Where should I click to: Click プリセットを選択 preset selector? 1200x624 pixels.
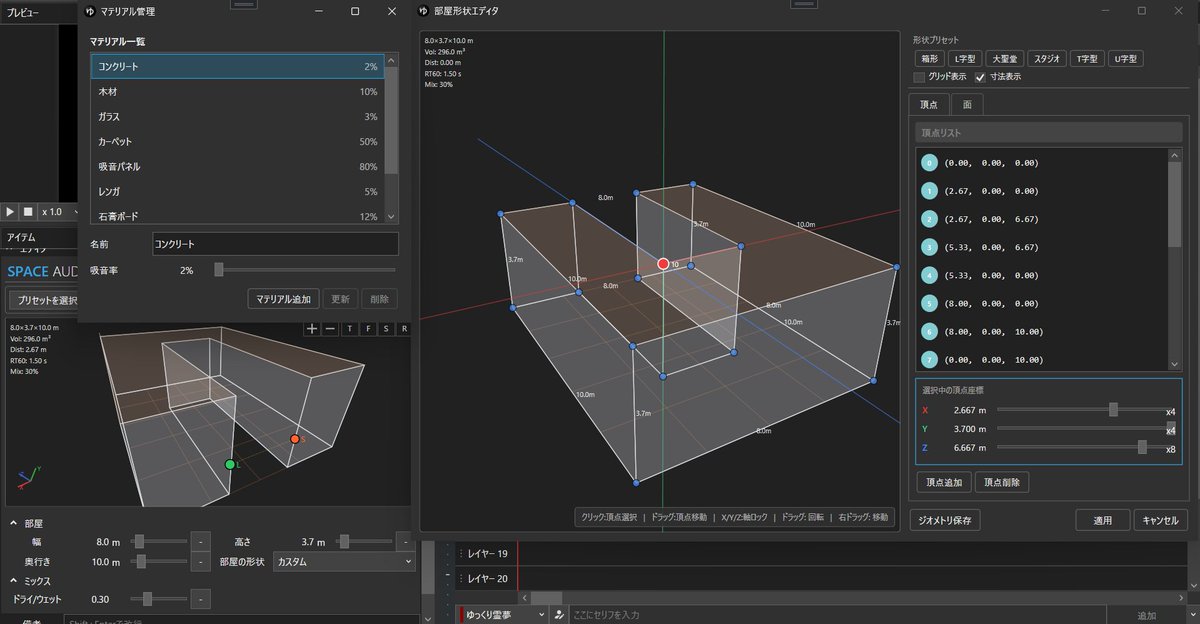(x=43, y=300)
